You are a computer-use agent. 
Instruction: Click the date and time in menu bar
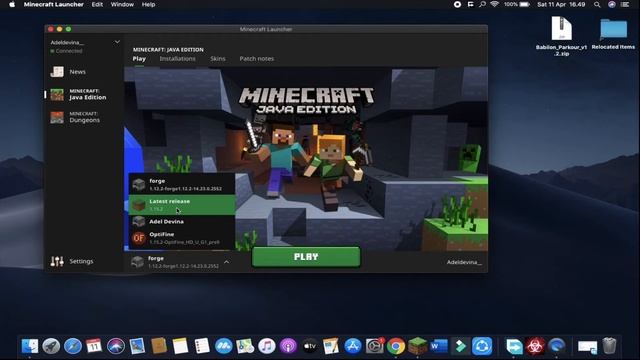pos(561,4)
